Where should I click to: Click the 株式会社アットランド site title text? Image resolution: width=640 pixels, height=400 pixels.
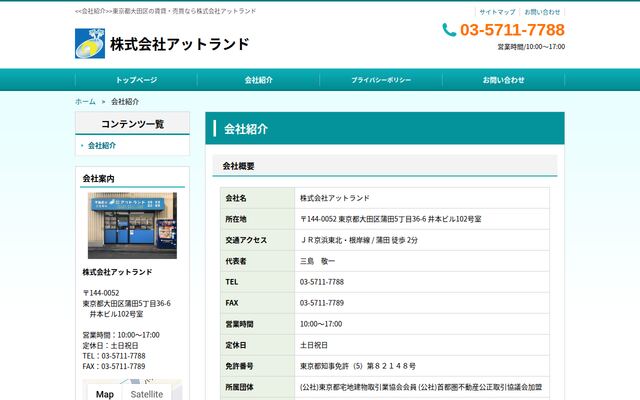[180, 44]
